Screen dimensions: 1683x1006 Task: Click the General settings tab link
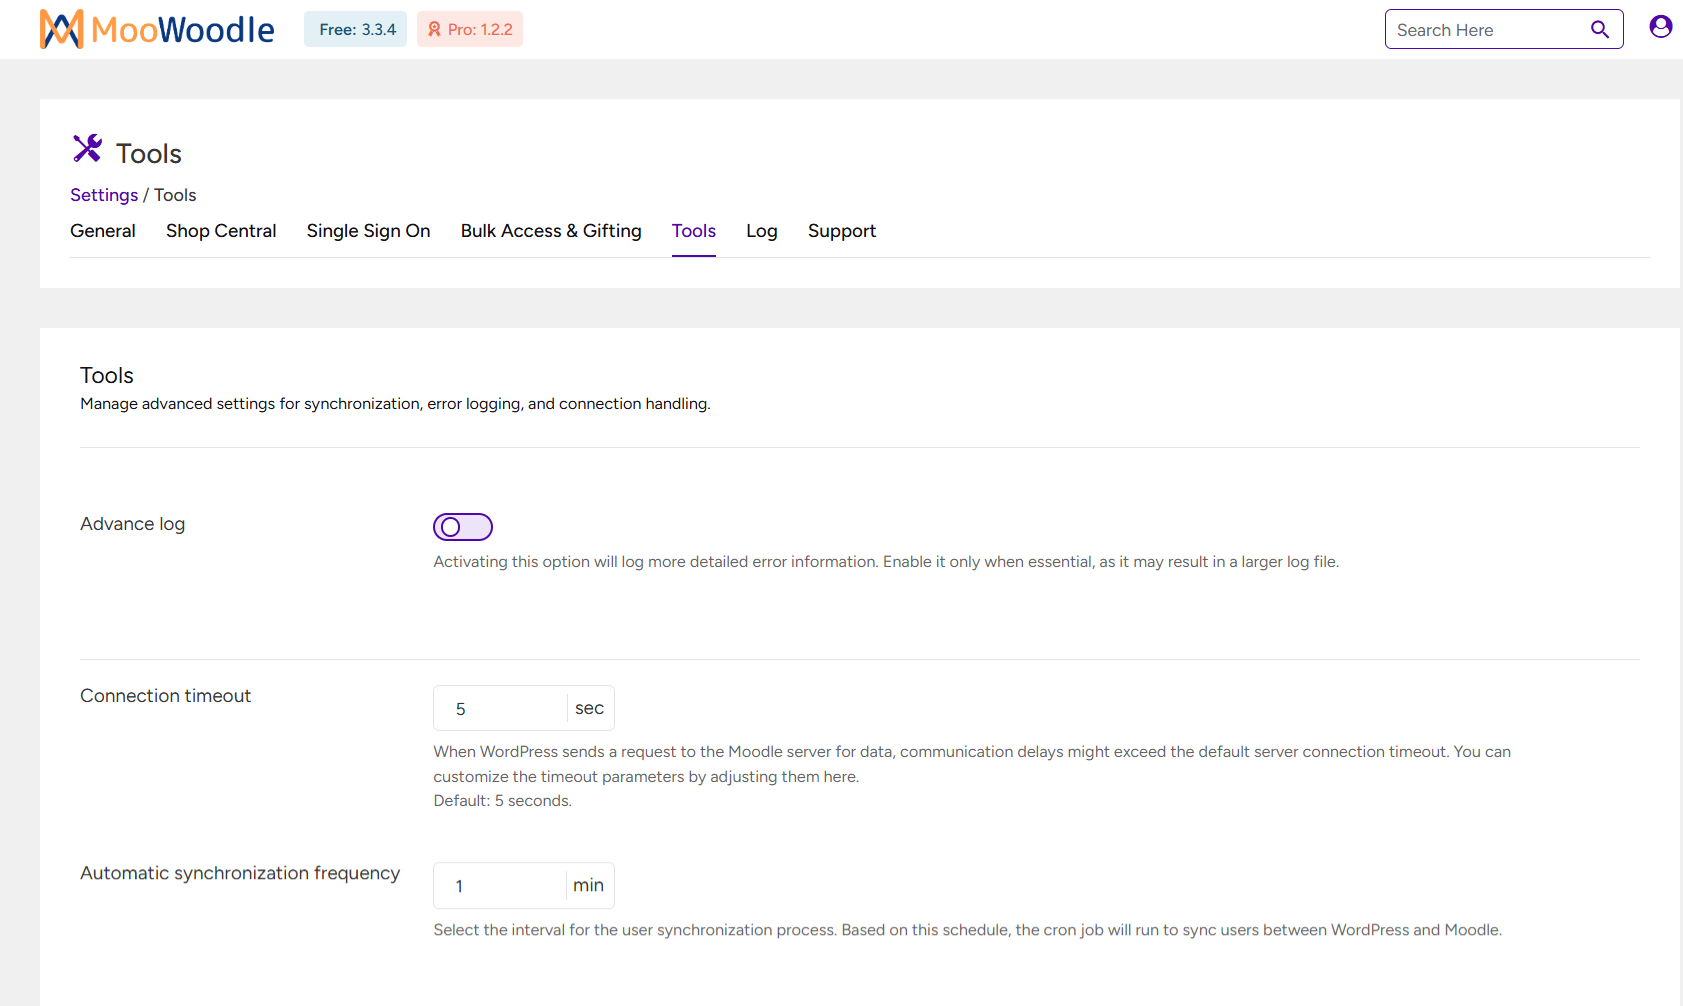[102, 231]
